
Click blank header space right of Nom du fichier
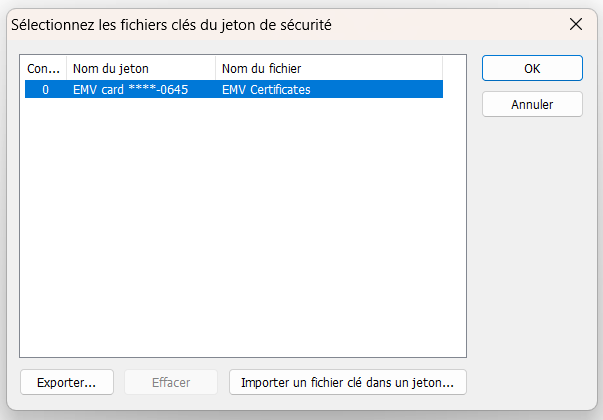[454, 68]
